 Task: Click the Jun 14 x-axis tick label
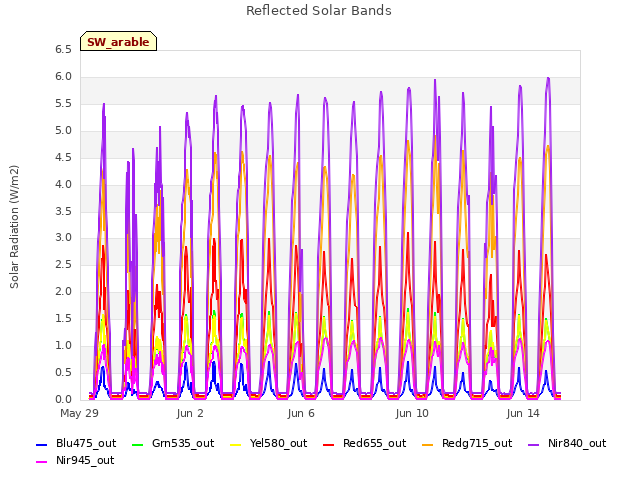(x=523, y=413)
